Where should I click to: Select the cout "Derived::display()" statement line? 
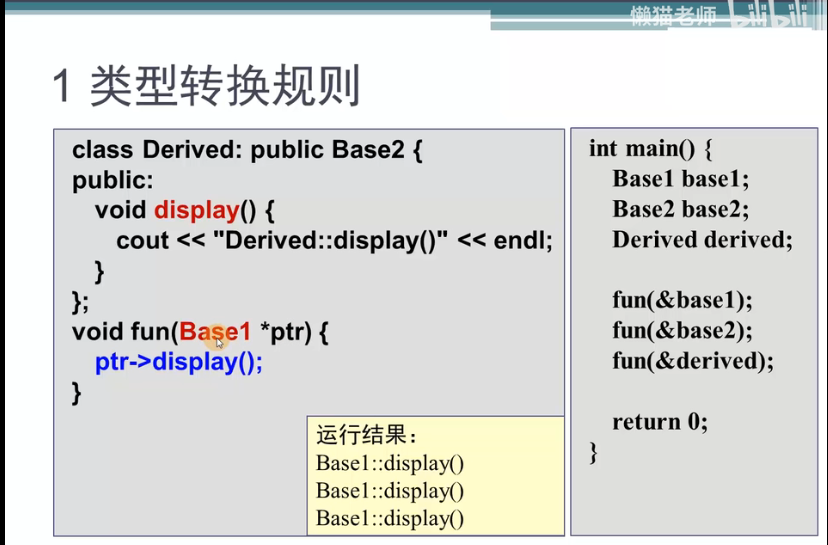click(x=334, y=241)
